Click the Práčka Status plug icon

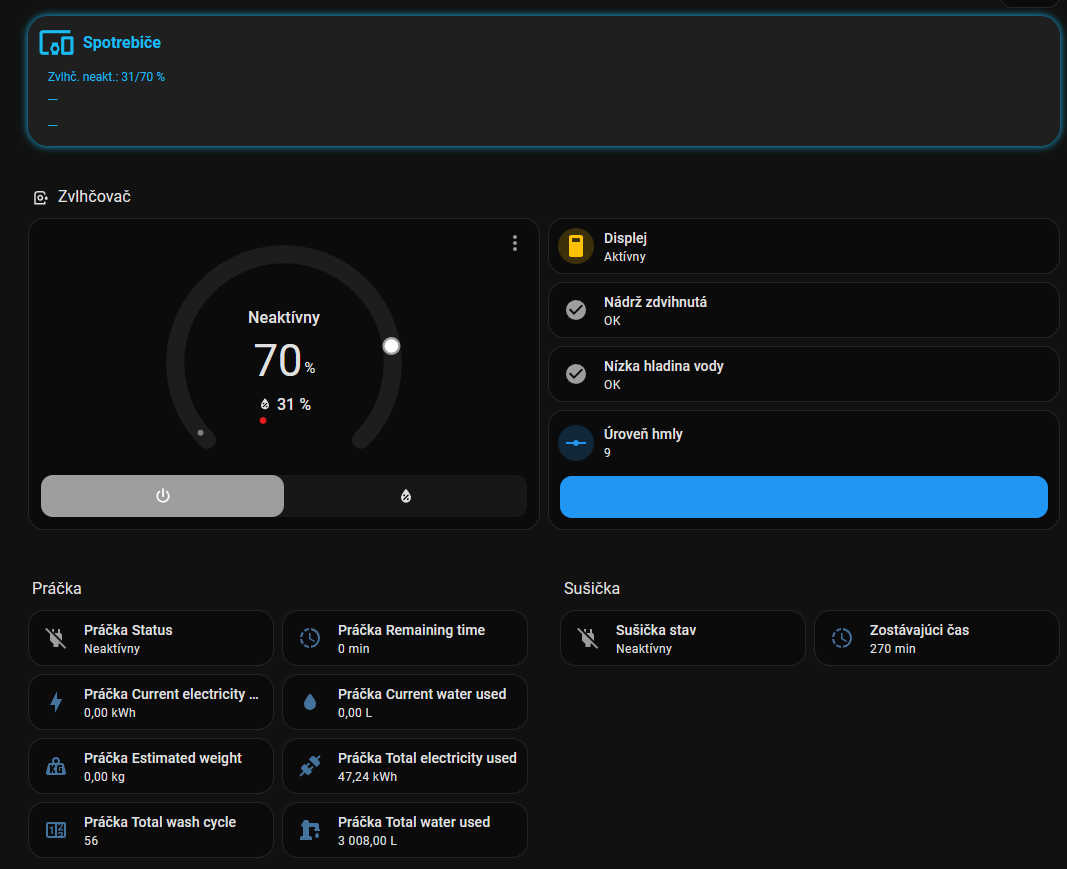56,638
